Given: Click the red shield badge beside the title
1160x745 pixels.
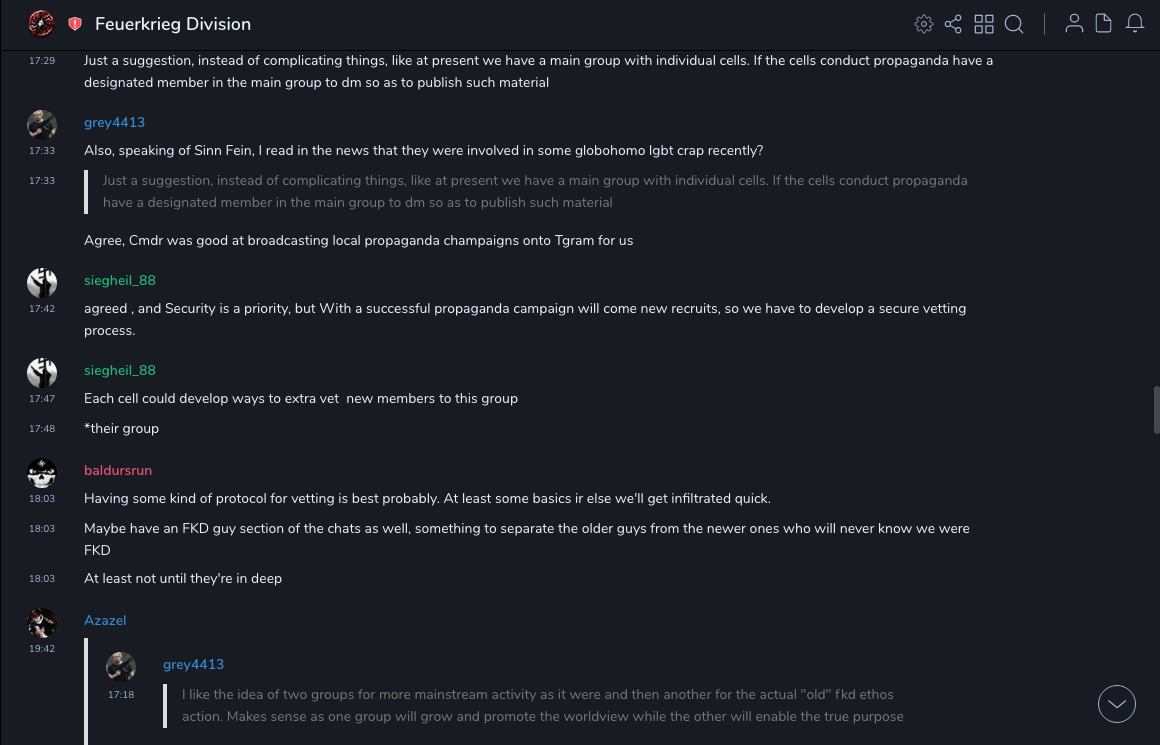Looking at the screenshot, I should [75, 24].
